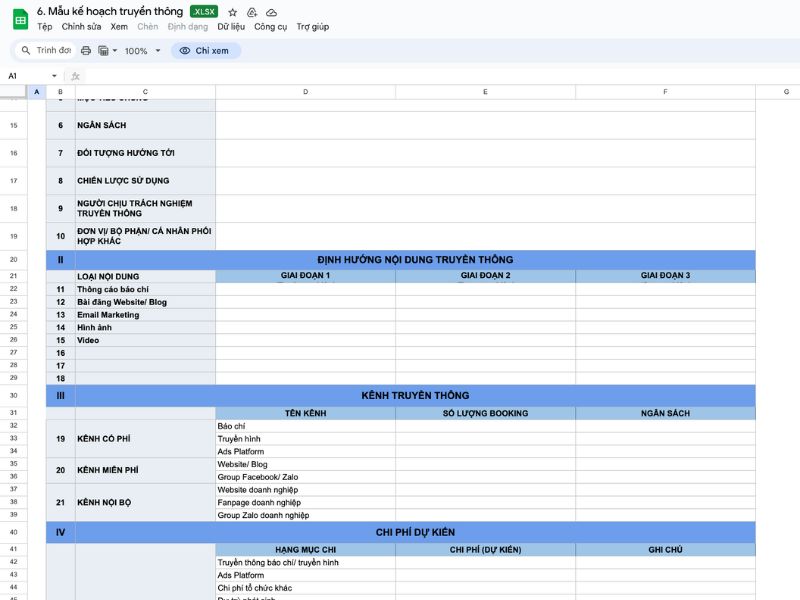The height and width of the screenshot is (600, 800).
Task: Select column D header
Action: tap(305, 92)
